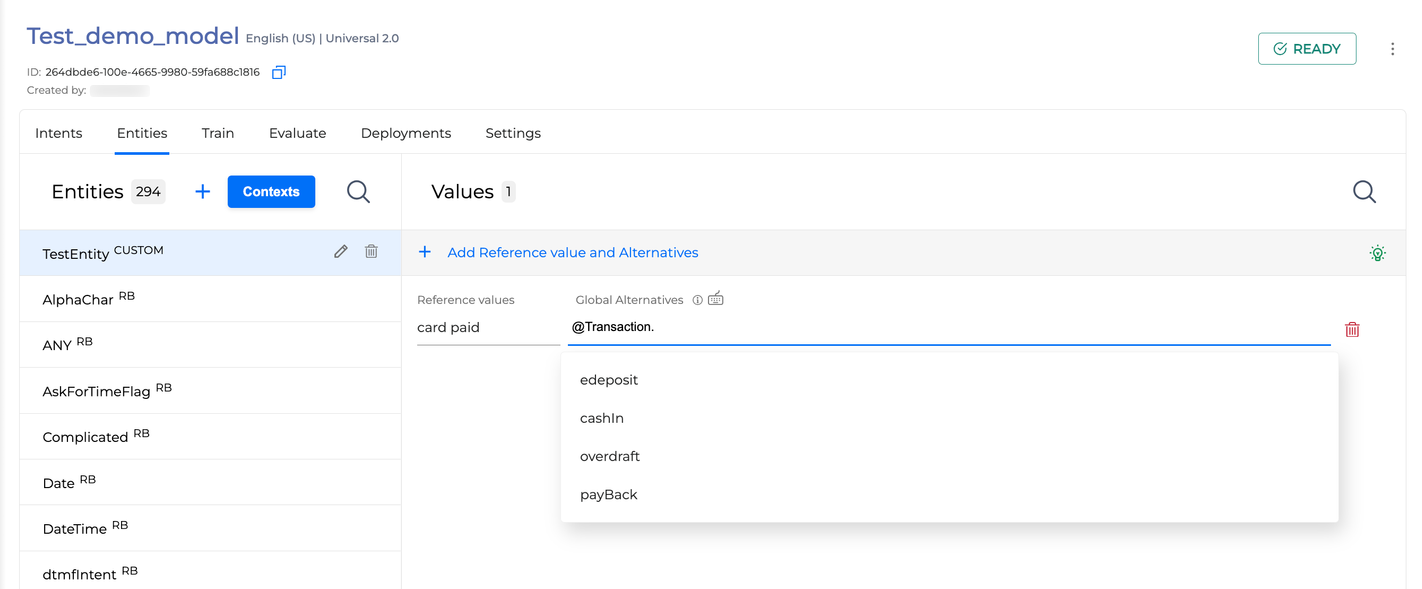Edit the TestEntity entity name
This screenshot has width=1422, height=589.
[340, 251]
